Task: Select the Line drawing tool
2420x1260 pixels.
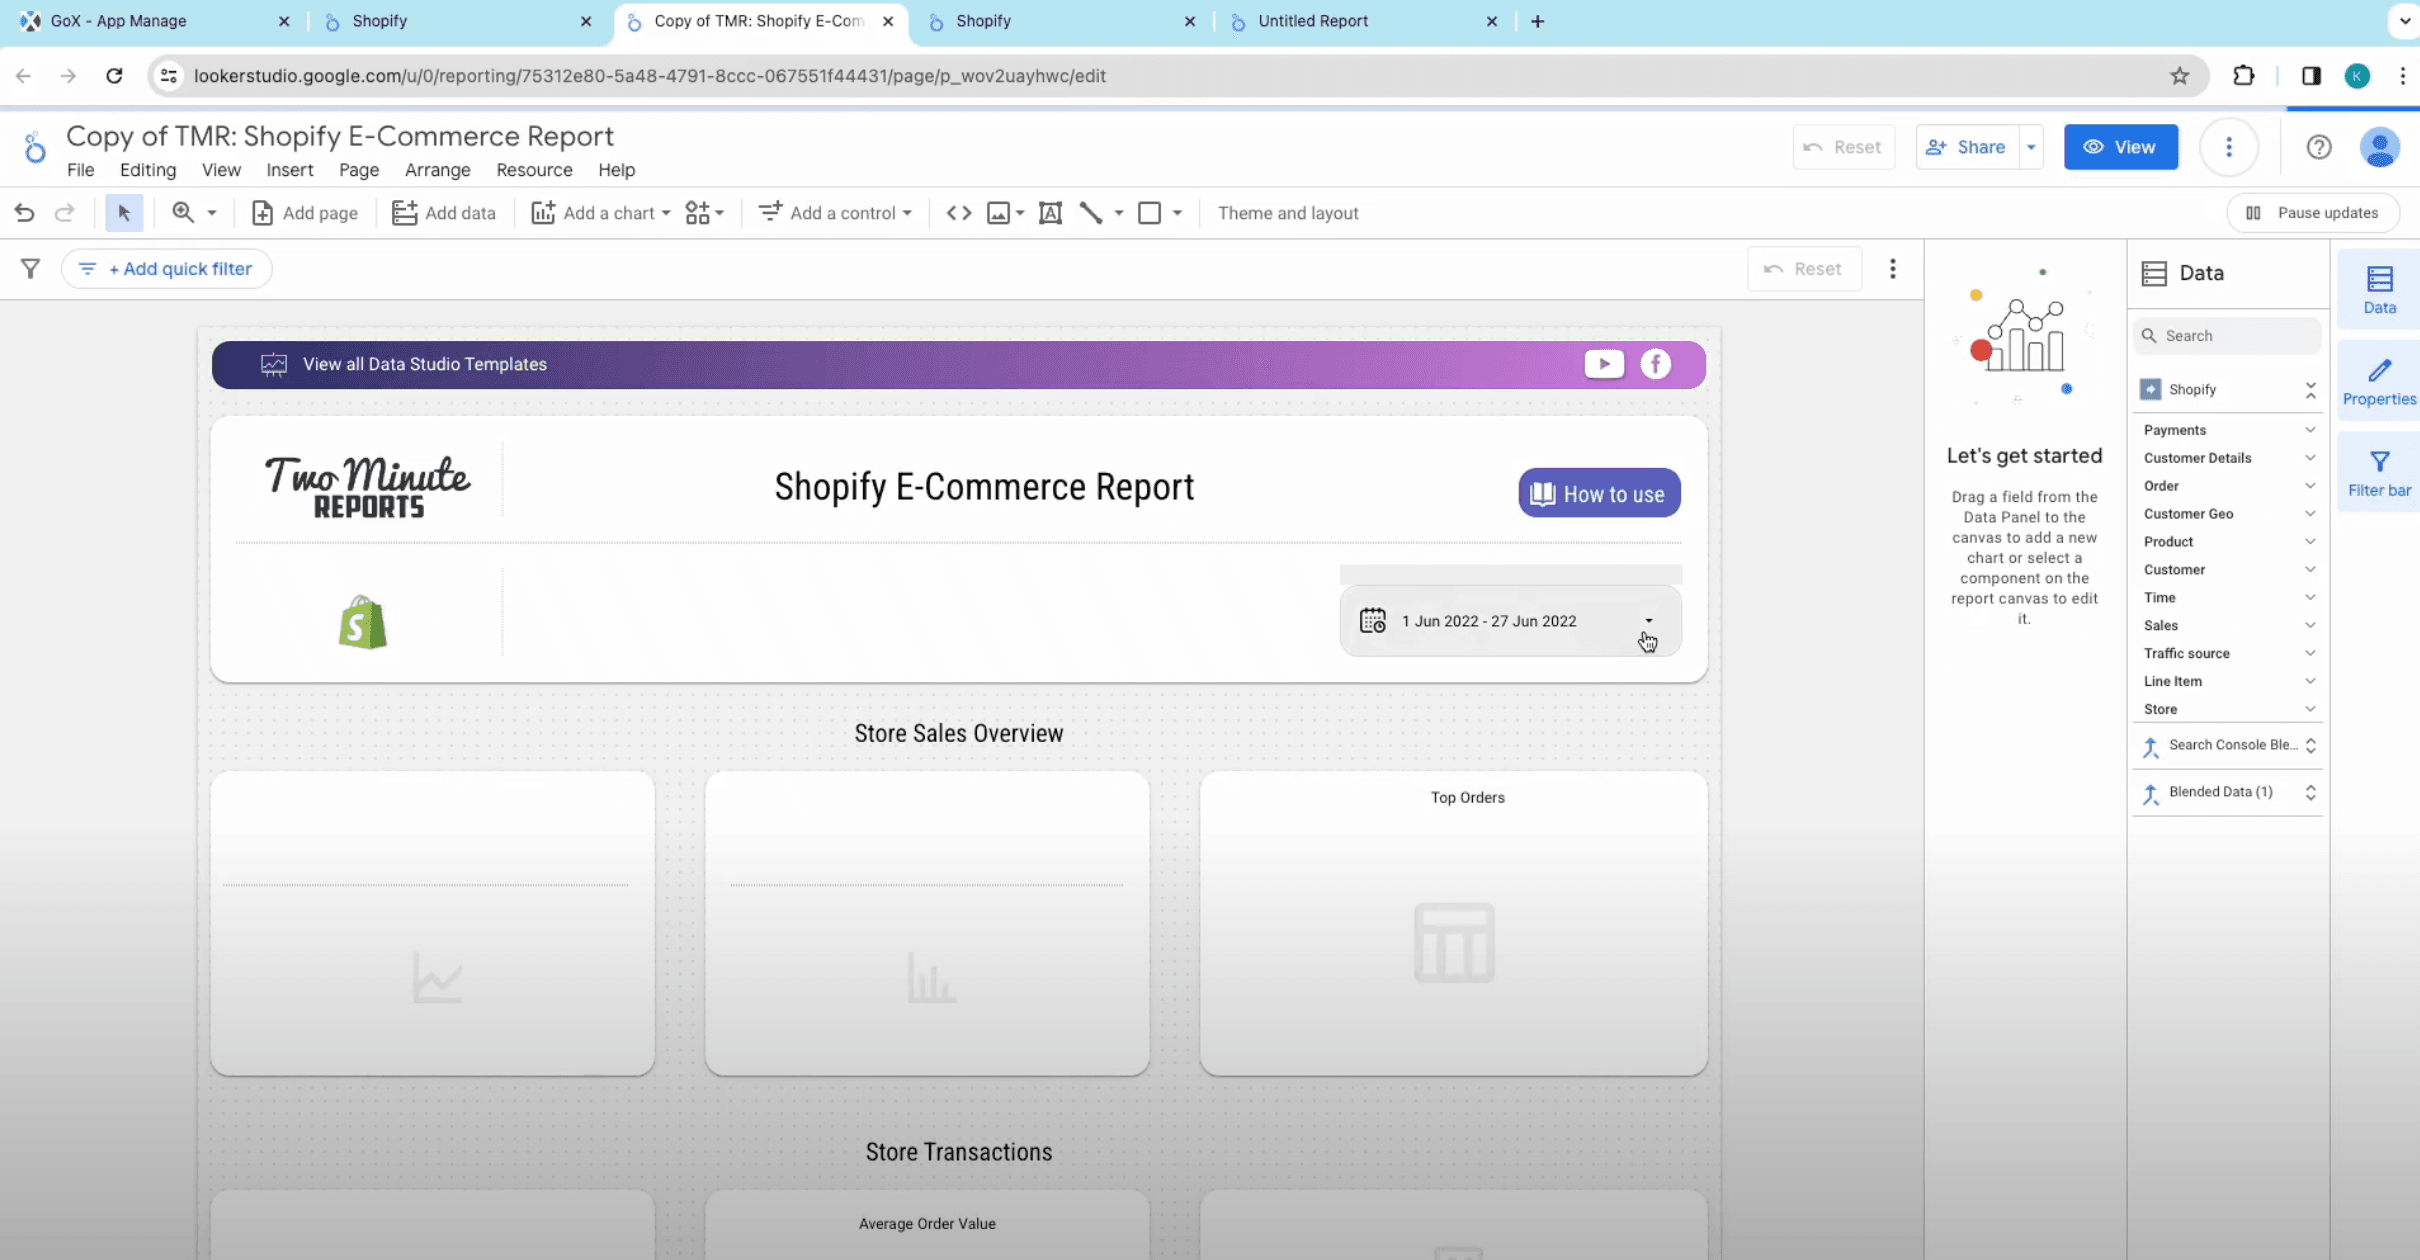Action: (x=1091, y=213)
